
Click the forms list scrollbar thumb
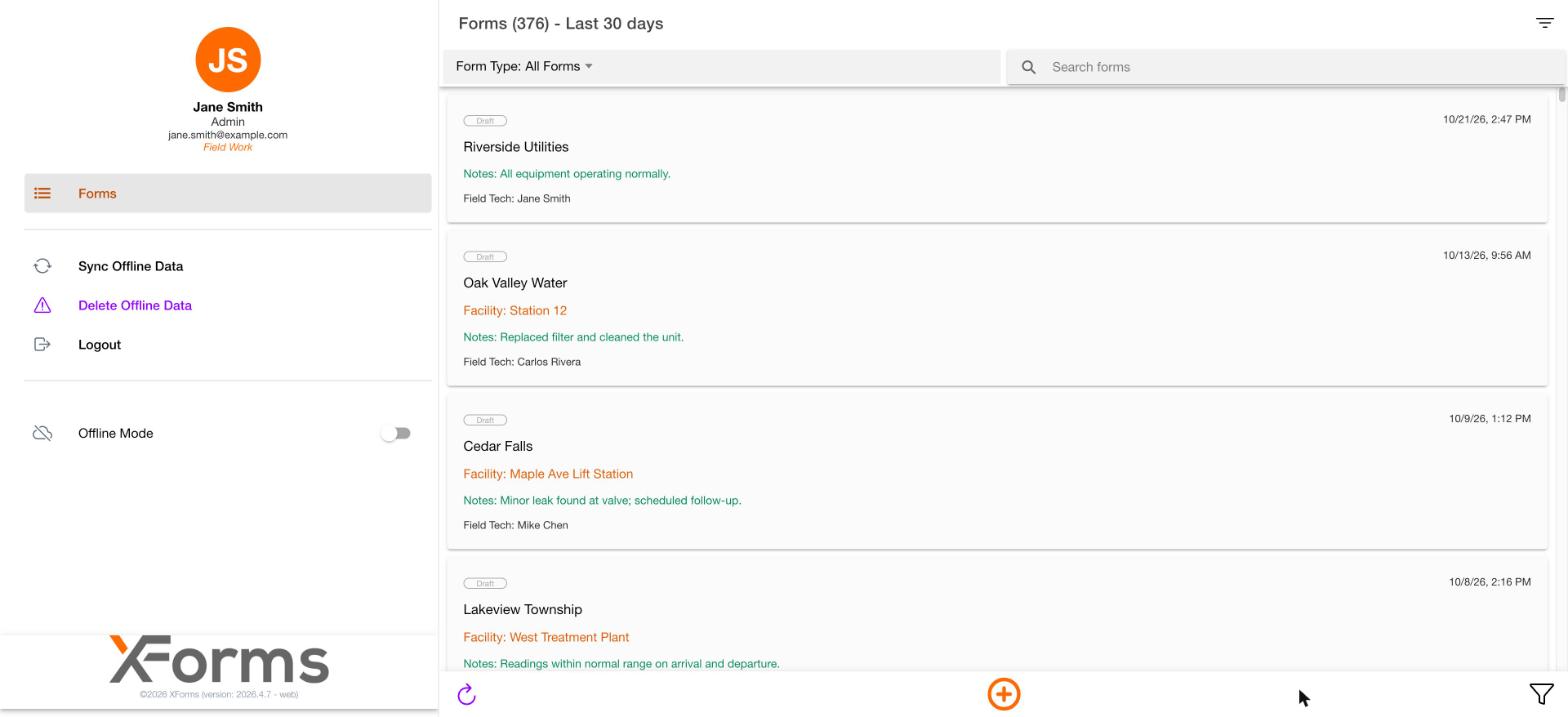[x=1561, y=94]
